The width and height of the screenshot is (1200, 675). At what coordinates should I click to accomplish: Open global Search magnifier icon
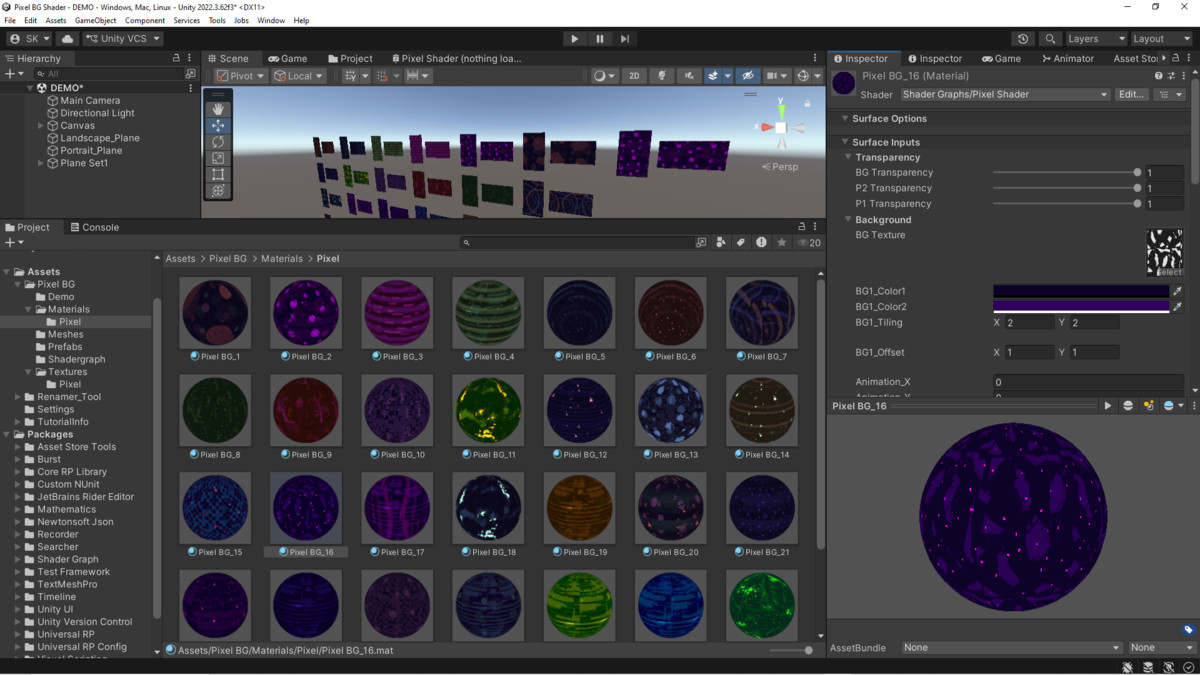(1049, 39)
